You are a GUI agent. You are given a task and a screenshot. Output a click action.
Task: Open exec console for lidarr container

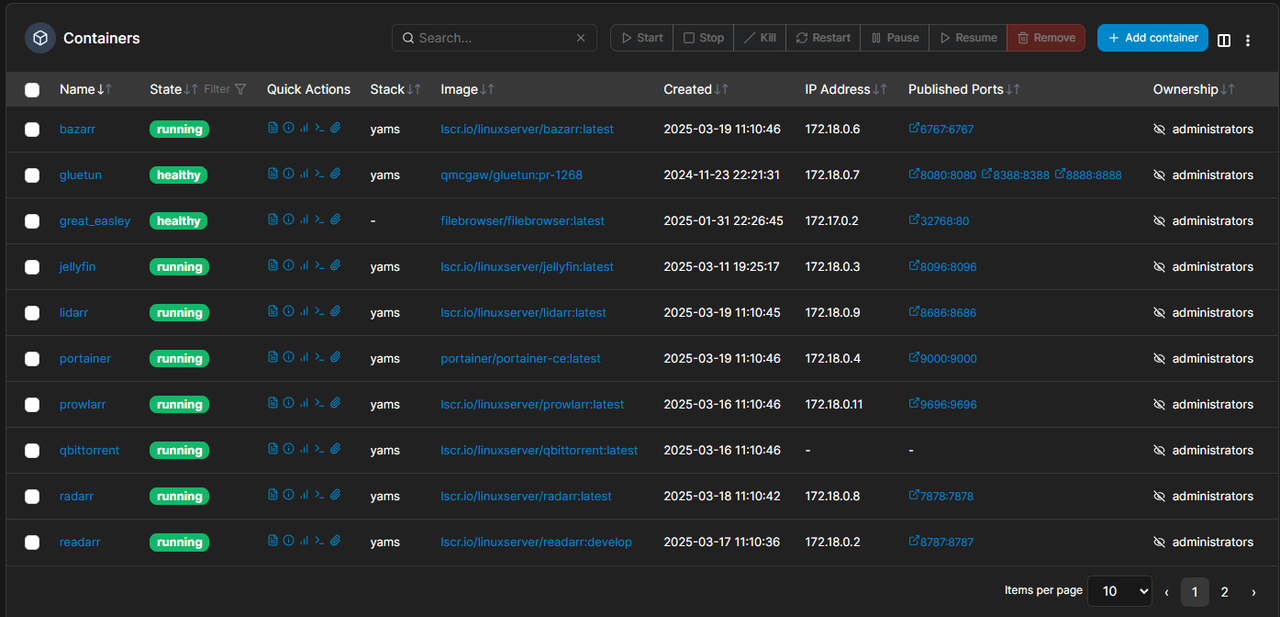(x=319, y=312)
